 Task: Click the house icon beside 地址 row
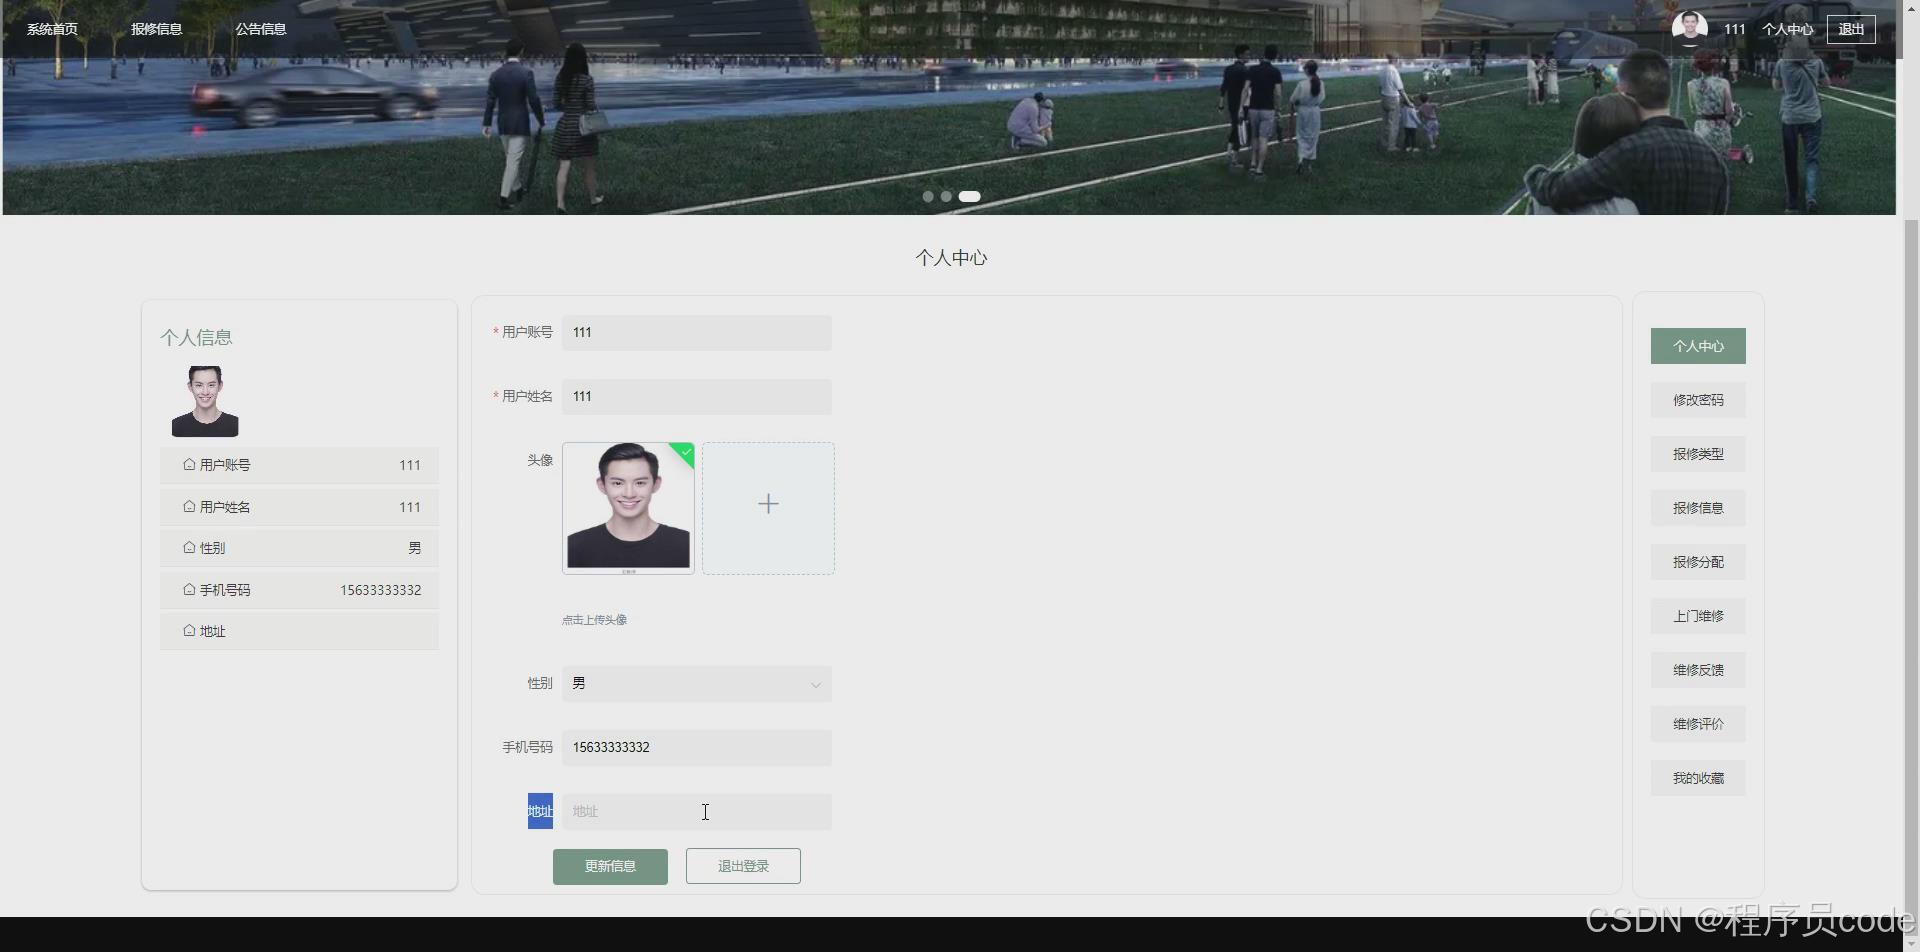189,630
